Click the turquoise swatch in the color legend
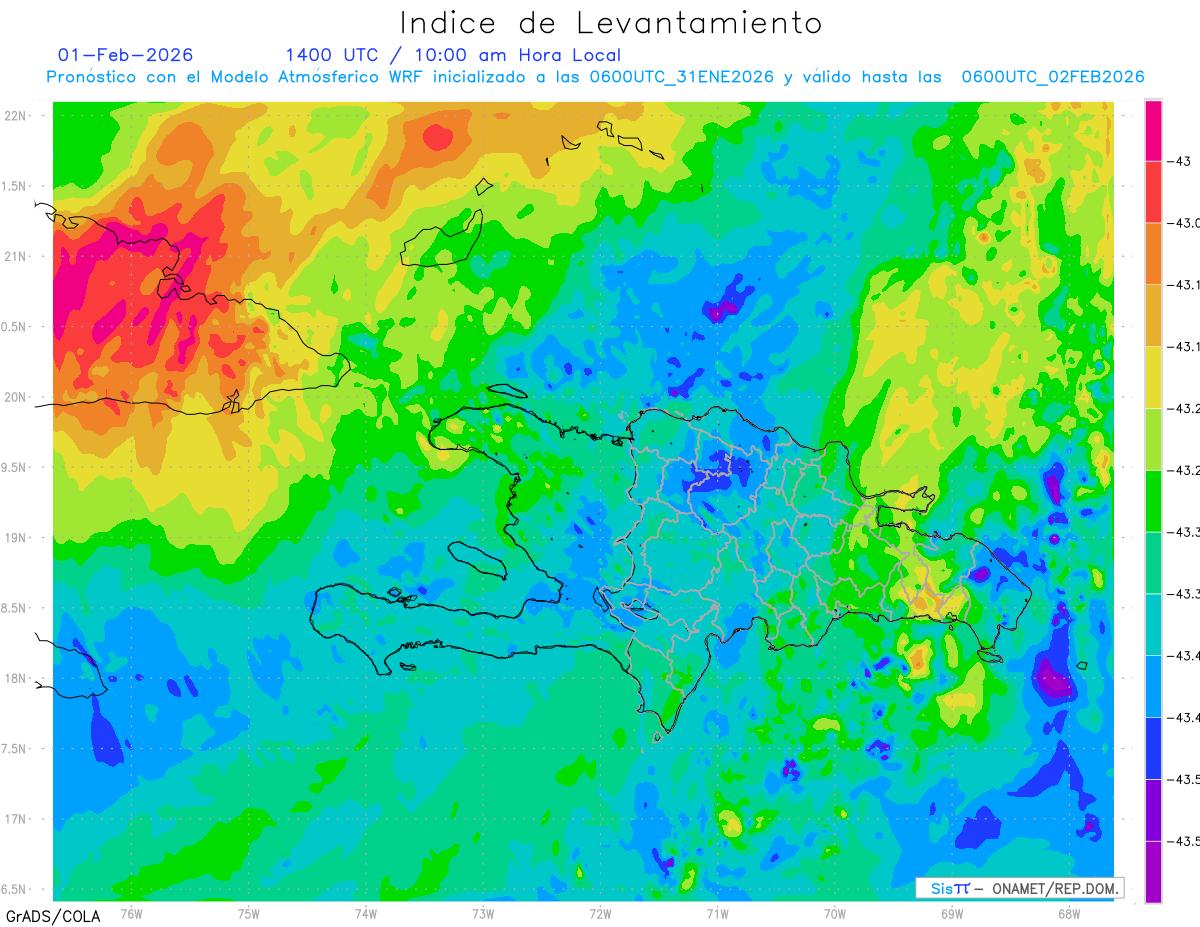This screenshot has height=927, width=1200. click(x=1153, y=624)
